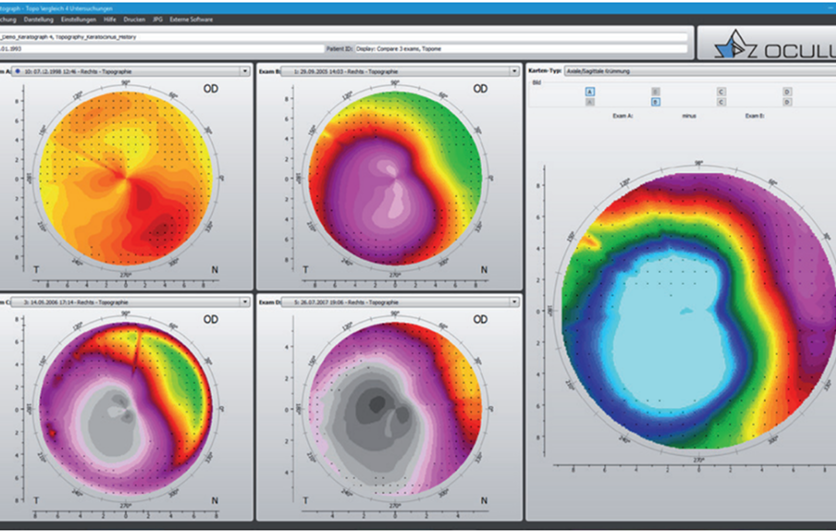Select image D in the bottom Bild row
This screenshot has width=836, height=532.
pyautogui.click(x=787, y=102)
